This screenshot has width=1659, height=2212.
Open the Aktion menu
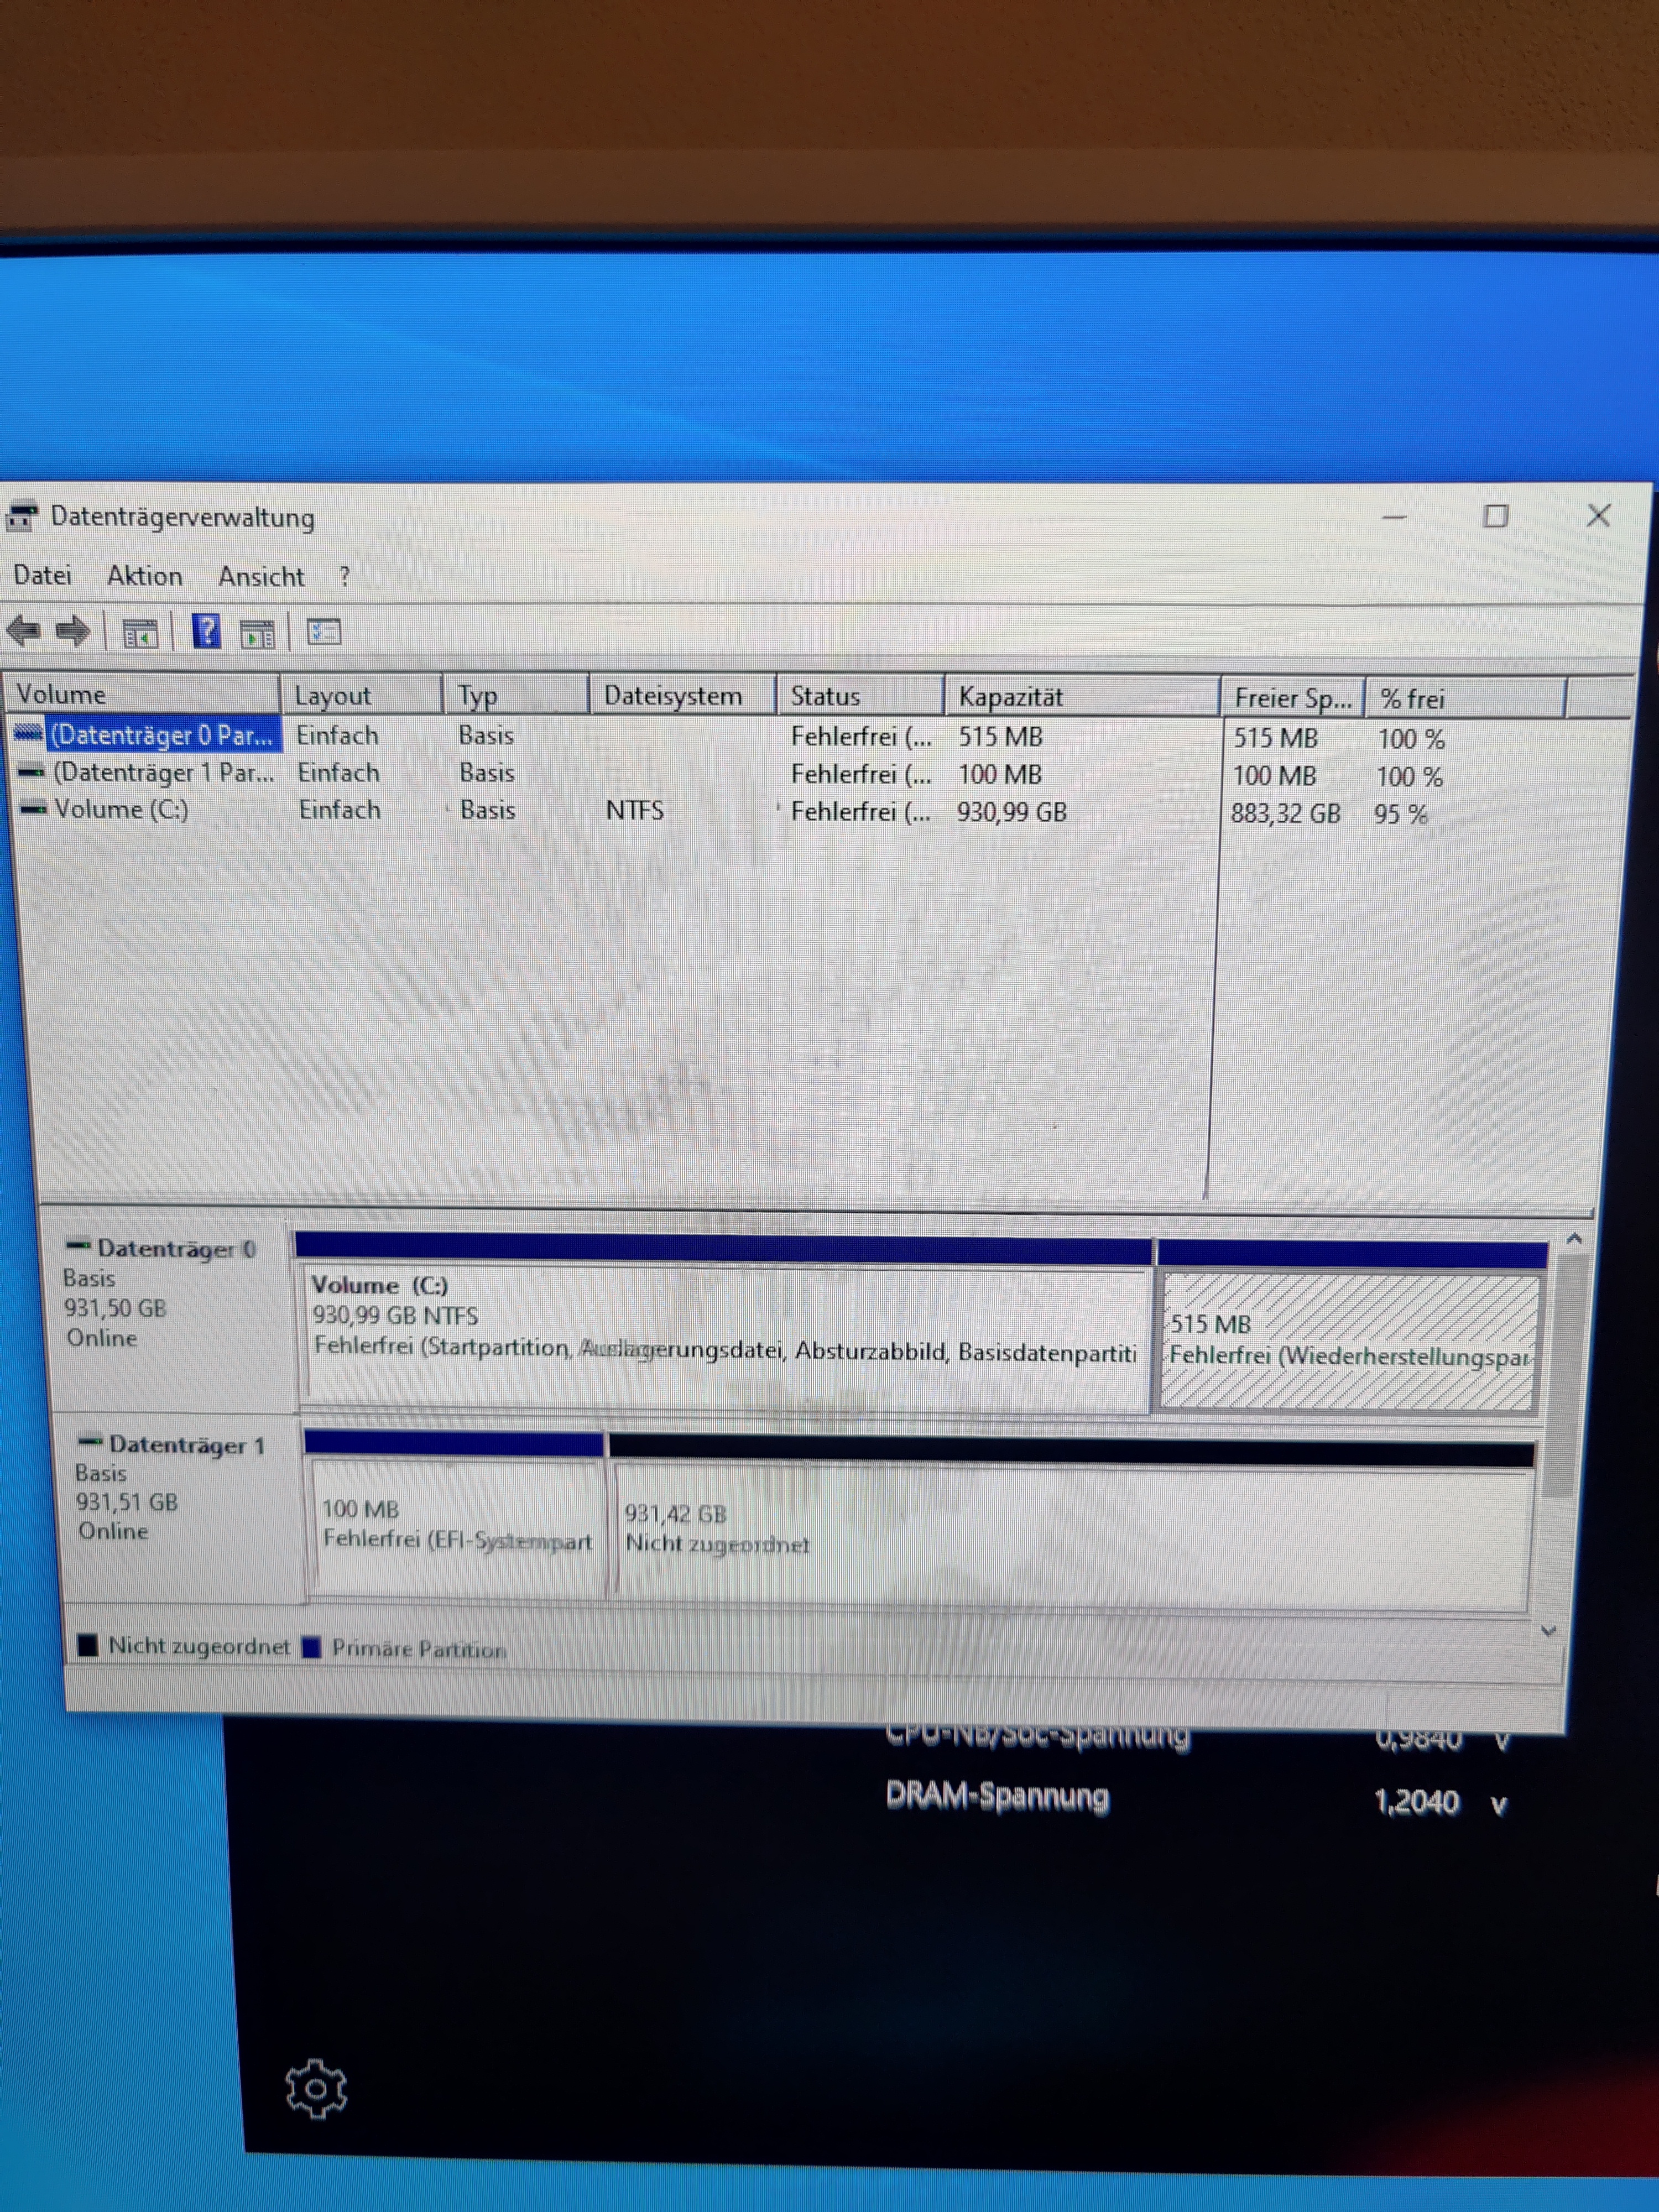pyautogui.click(x=145, y=576)
